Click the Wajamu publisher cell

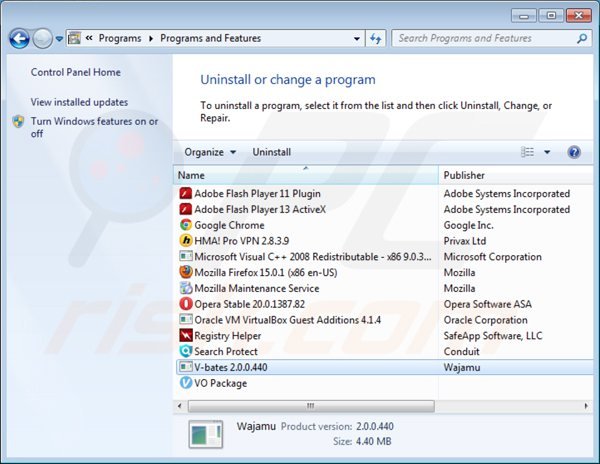pos(462,367)
